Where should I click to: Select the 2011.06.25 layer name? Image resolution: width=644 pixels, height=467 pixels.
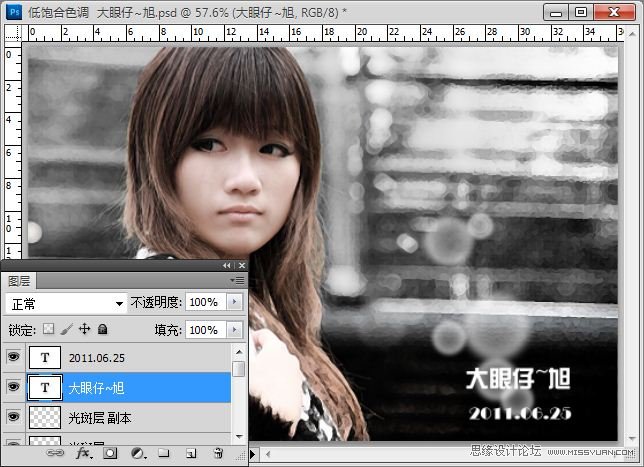point(97,358)
